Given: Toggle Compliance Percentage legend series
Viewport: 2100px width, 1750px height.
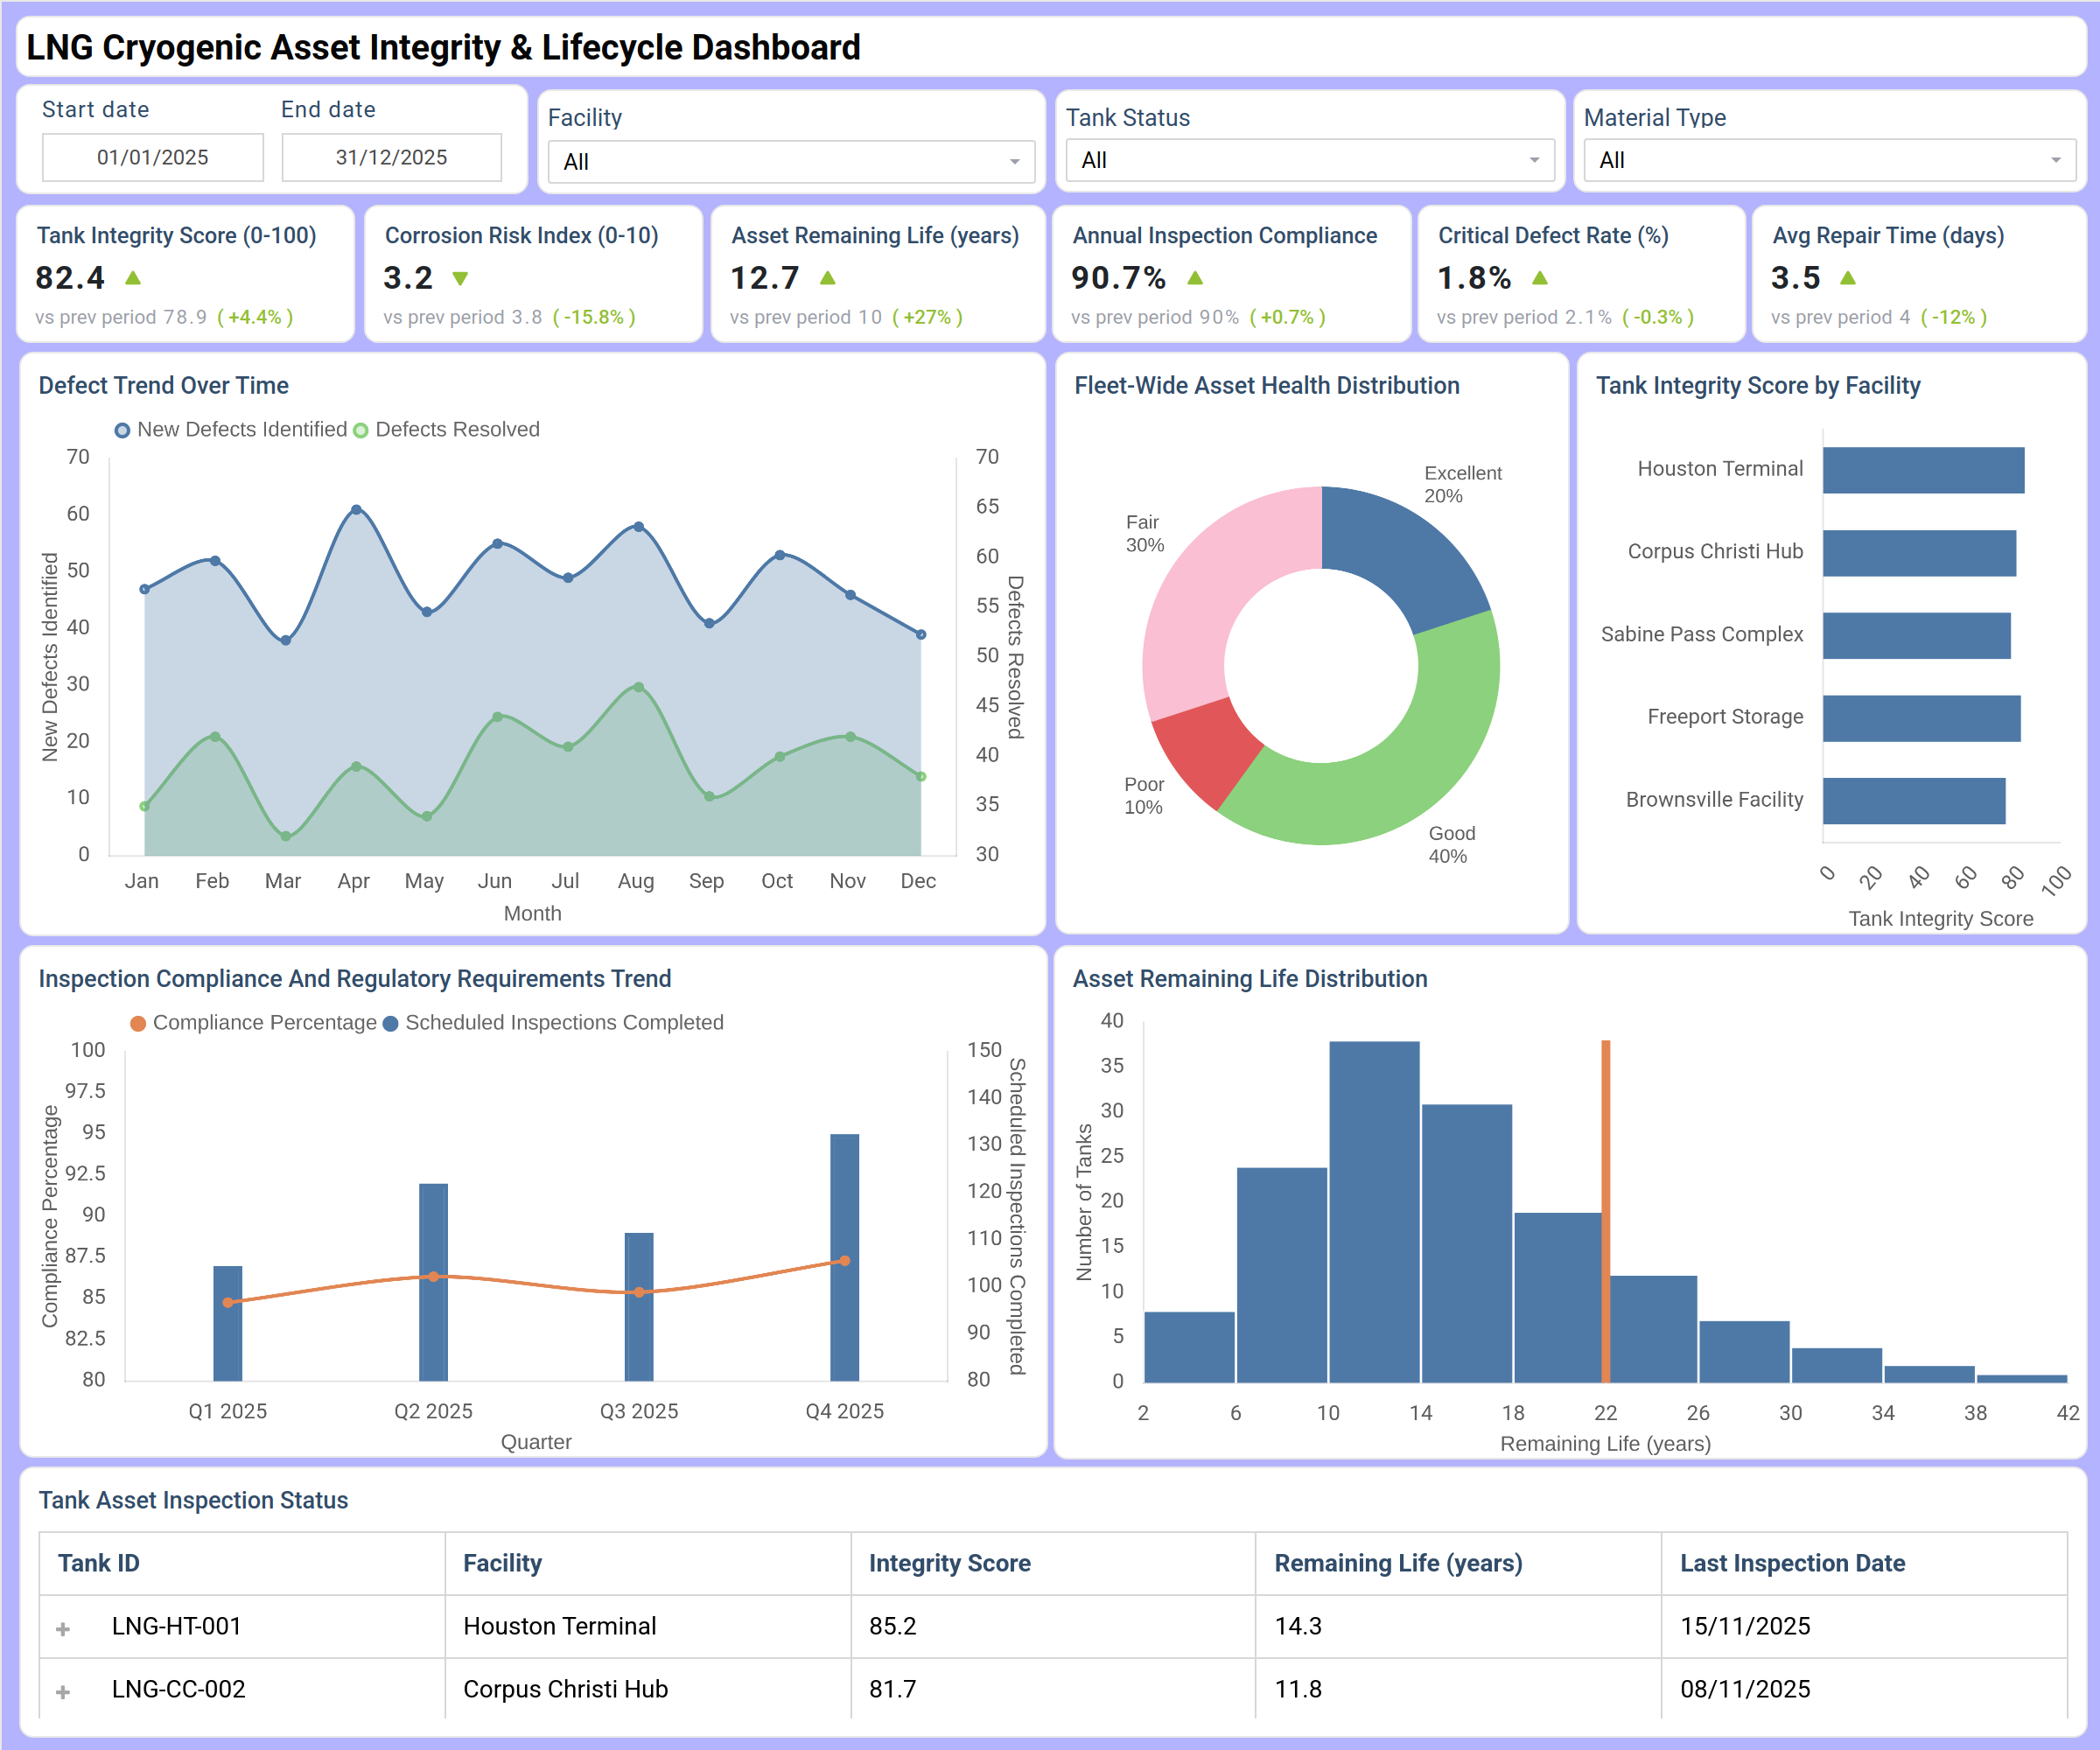Looking at the screenshot, I should tap(254, 1023).
